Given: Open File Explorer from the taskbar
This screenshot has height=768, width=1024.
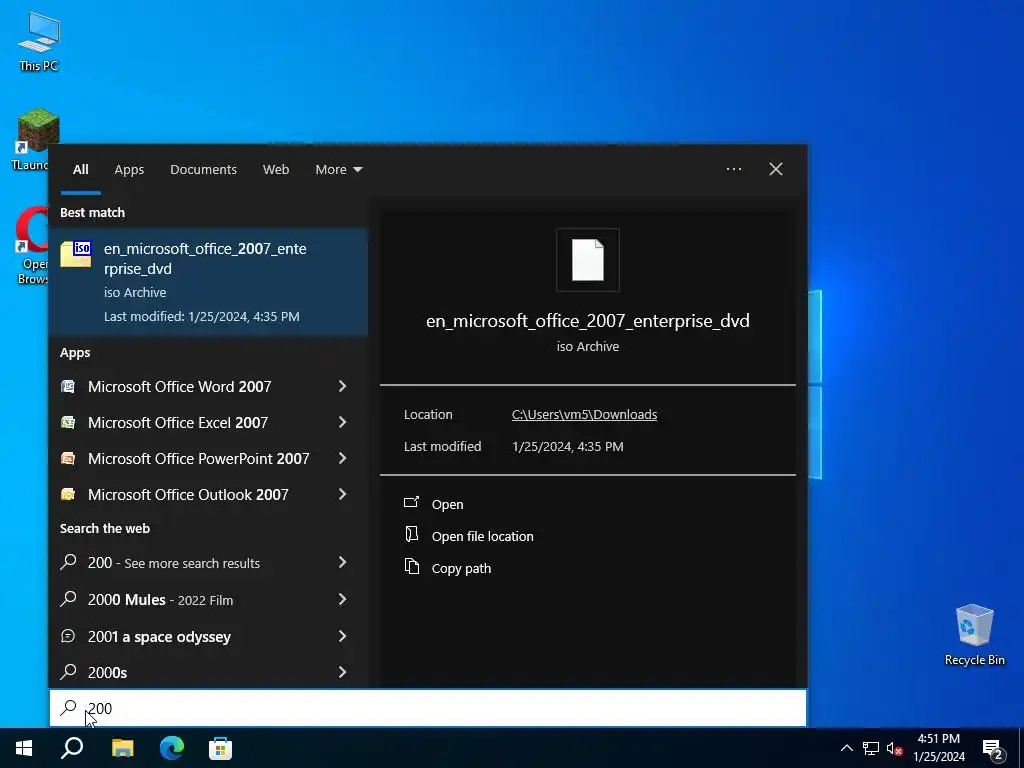Looking at the screenshot, I should [x=122, y=748].
